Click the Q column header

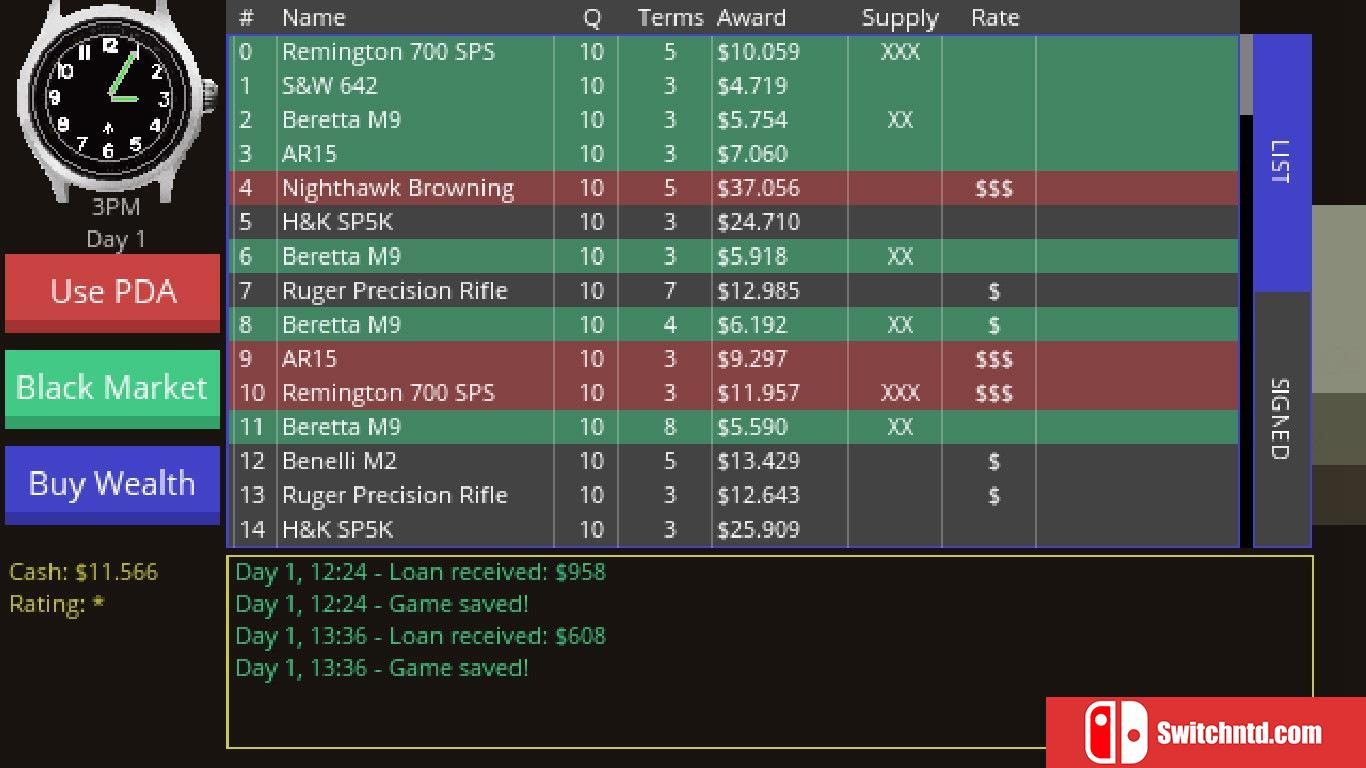click(592, 18)
